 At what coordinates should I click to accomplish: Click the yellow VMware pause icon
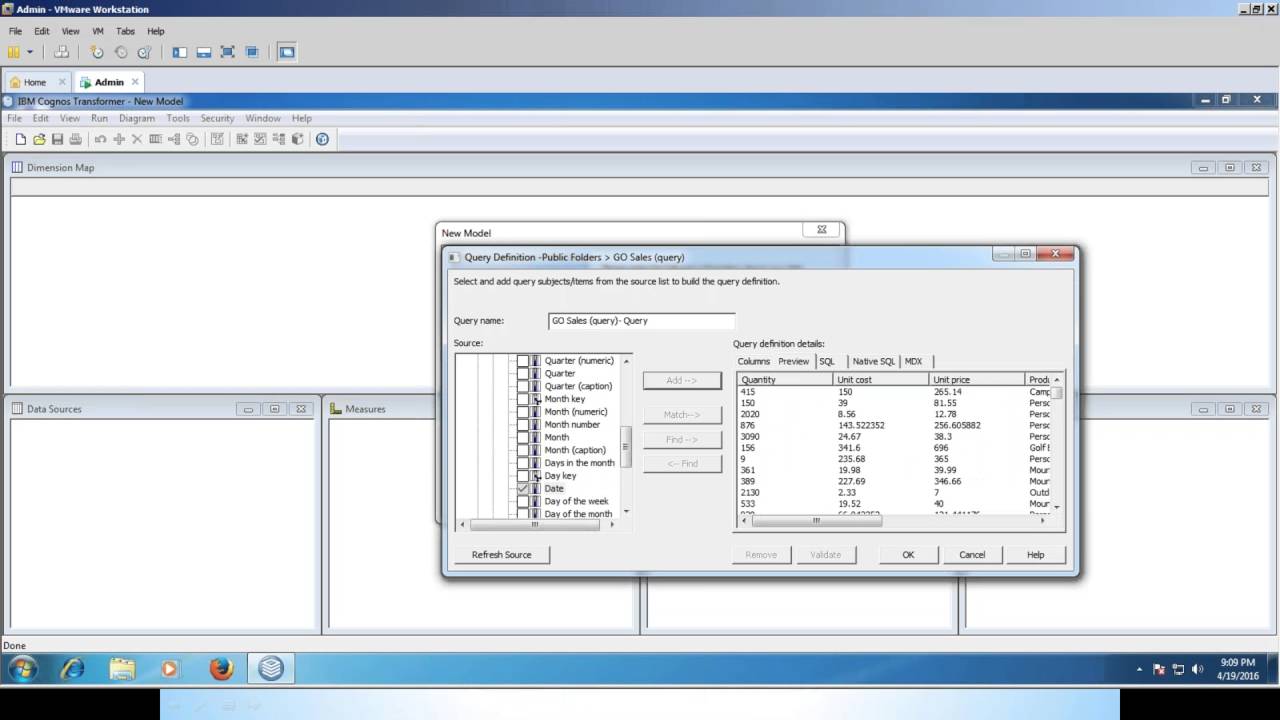(14, 52)
